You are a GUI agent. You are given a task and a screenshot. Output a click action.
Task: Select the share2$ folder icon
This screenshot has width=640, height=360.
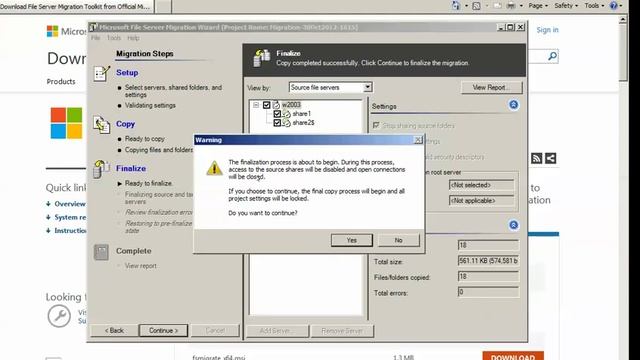[x=287, y=122]
